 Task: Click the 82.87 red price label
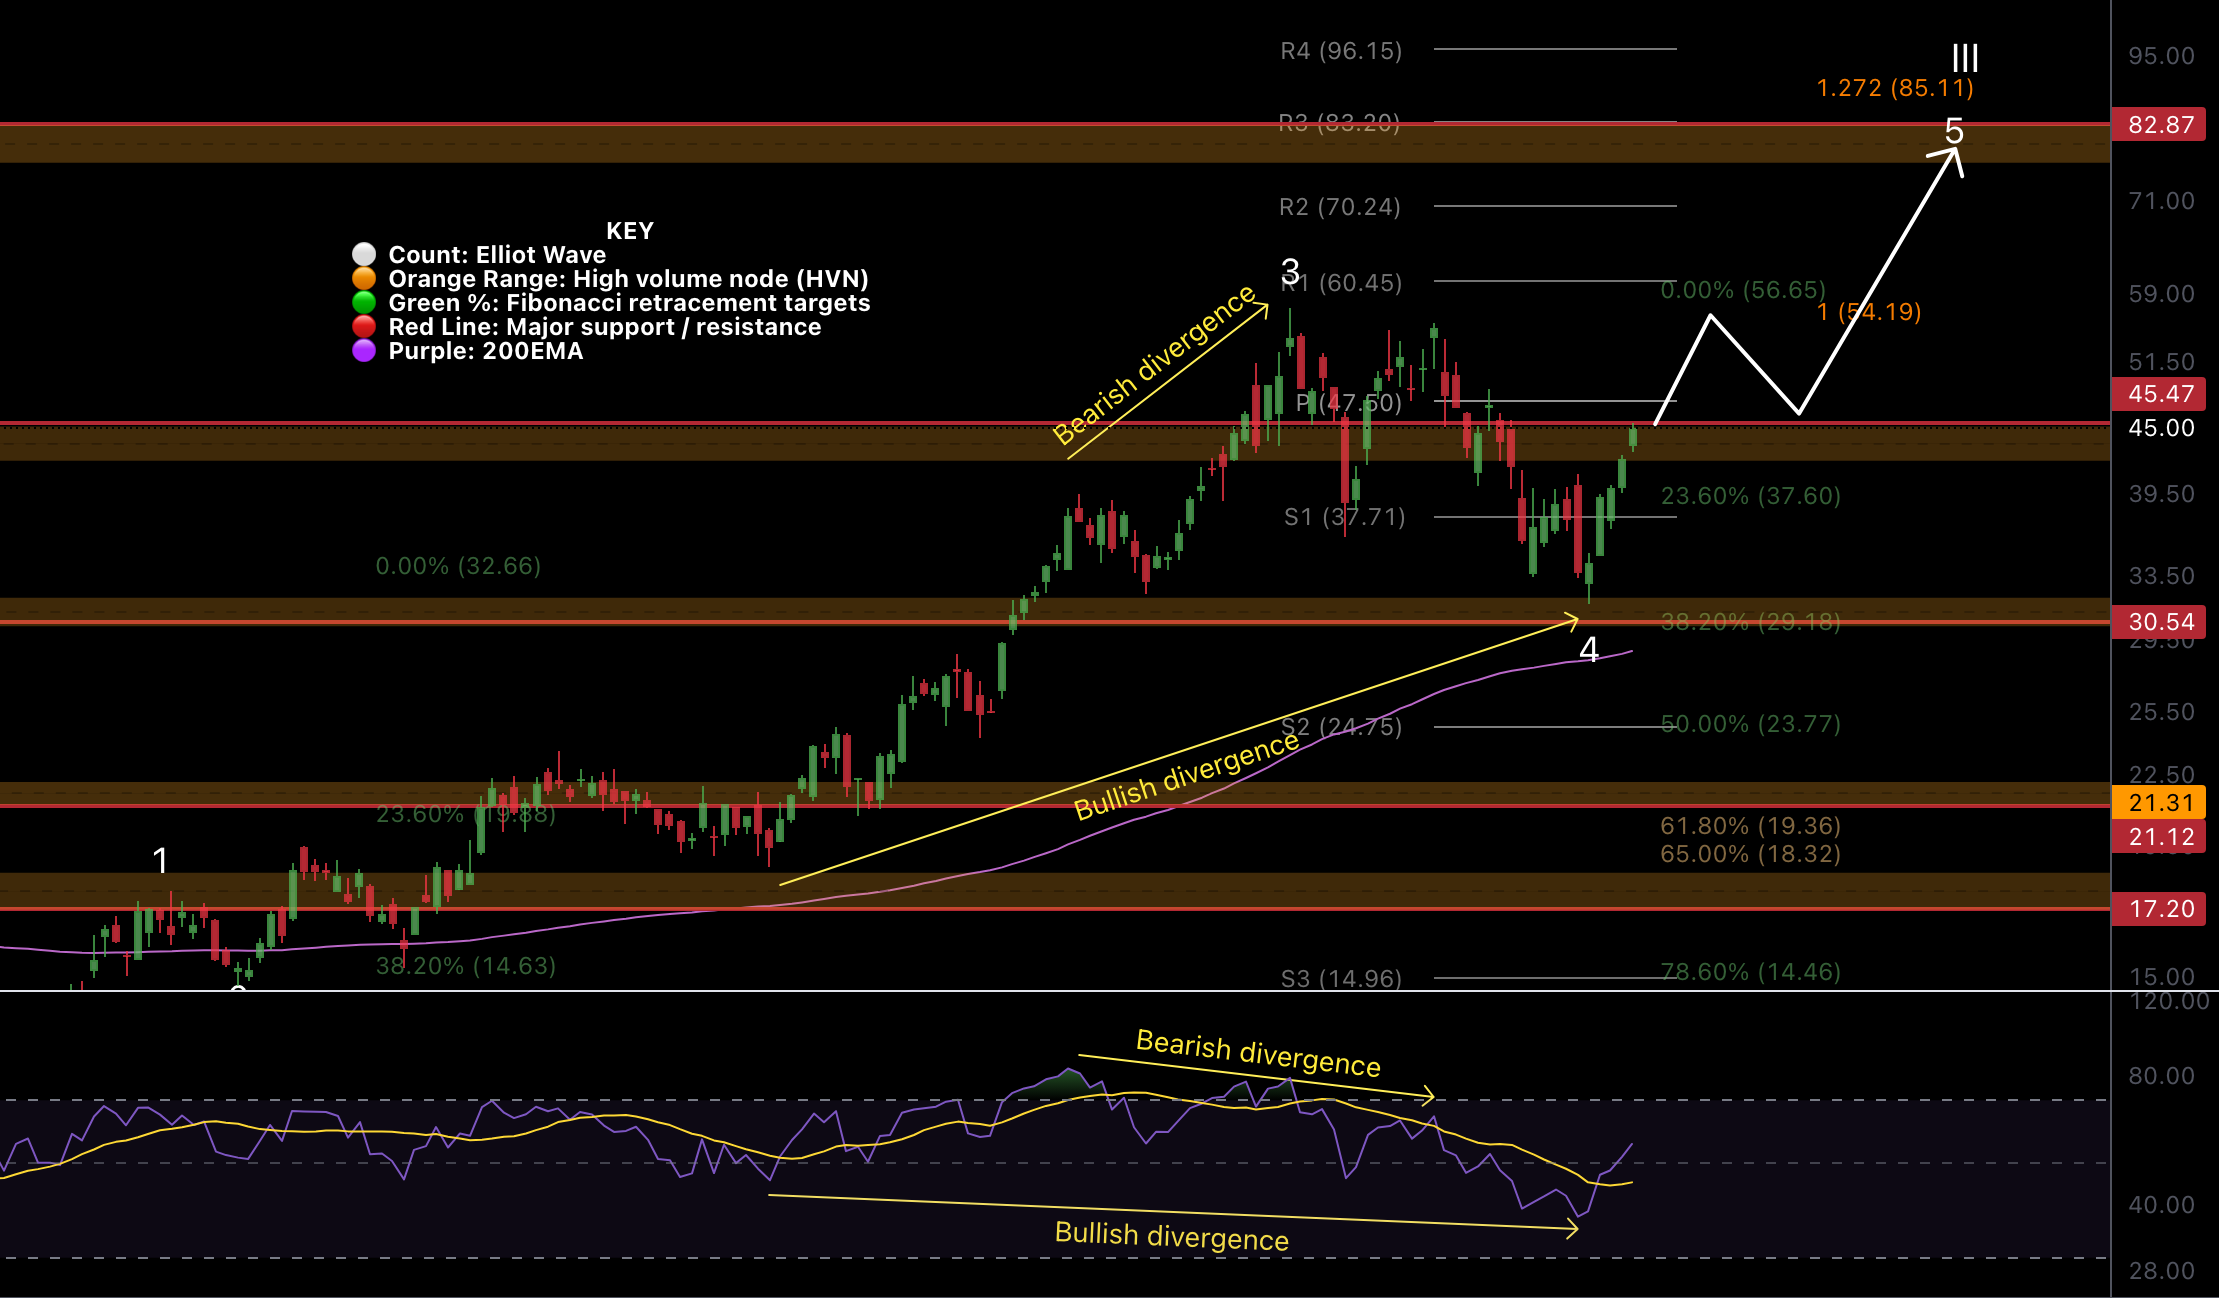pyautogui.click(x=2159, y=125)
